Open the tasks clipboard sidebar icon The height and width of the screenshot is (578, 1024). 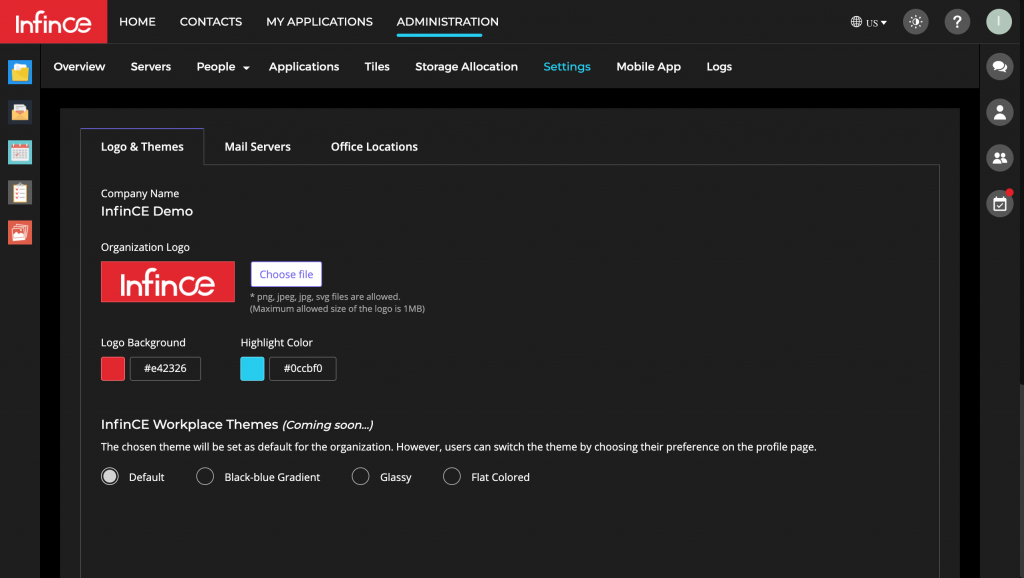coord(20,193)
